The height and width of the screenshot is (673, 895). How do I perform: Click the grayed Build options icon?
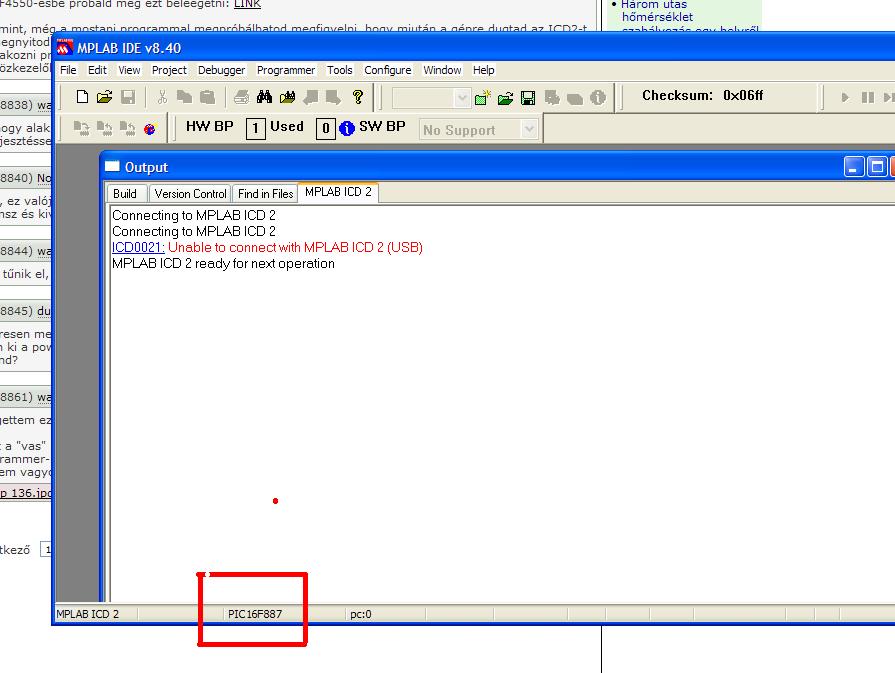click(551, 98)
